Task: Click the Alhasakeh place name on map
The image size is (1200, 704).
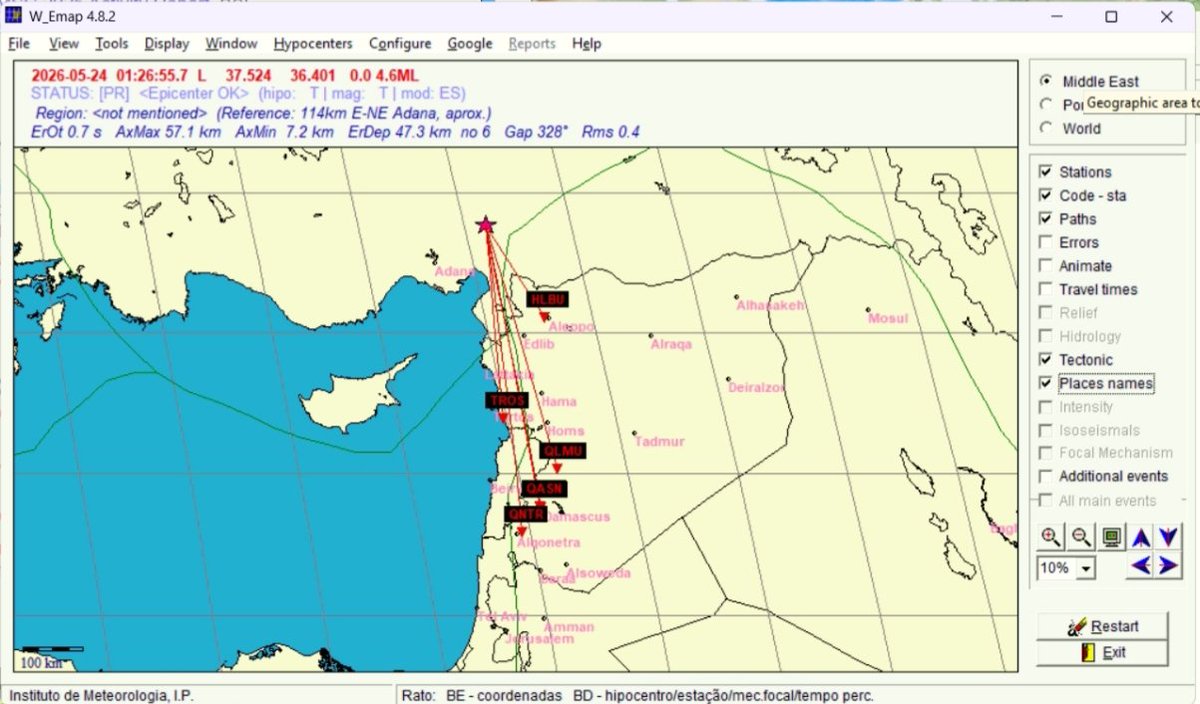Action: [x=770, y=305]
